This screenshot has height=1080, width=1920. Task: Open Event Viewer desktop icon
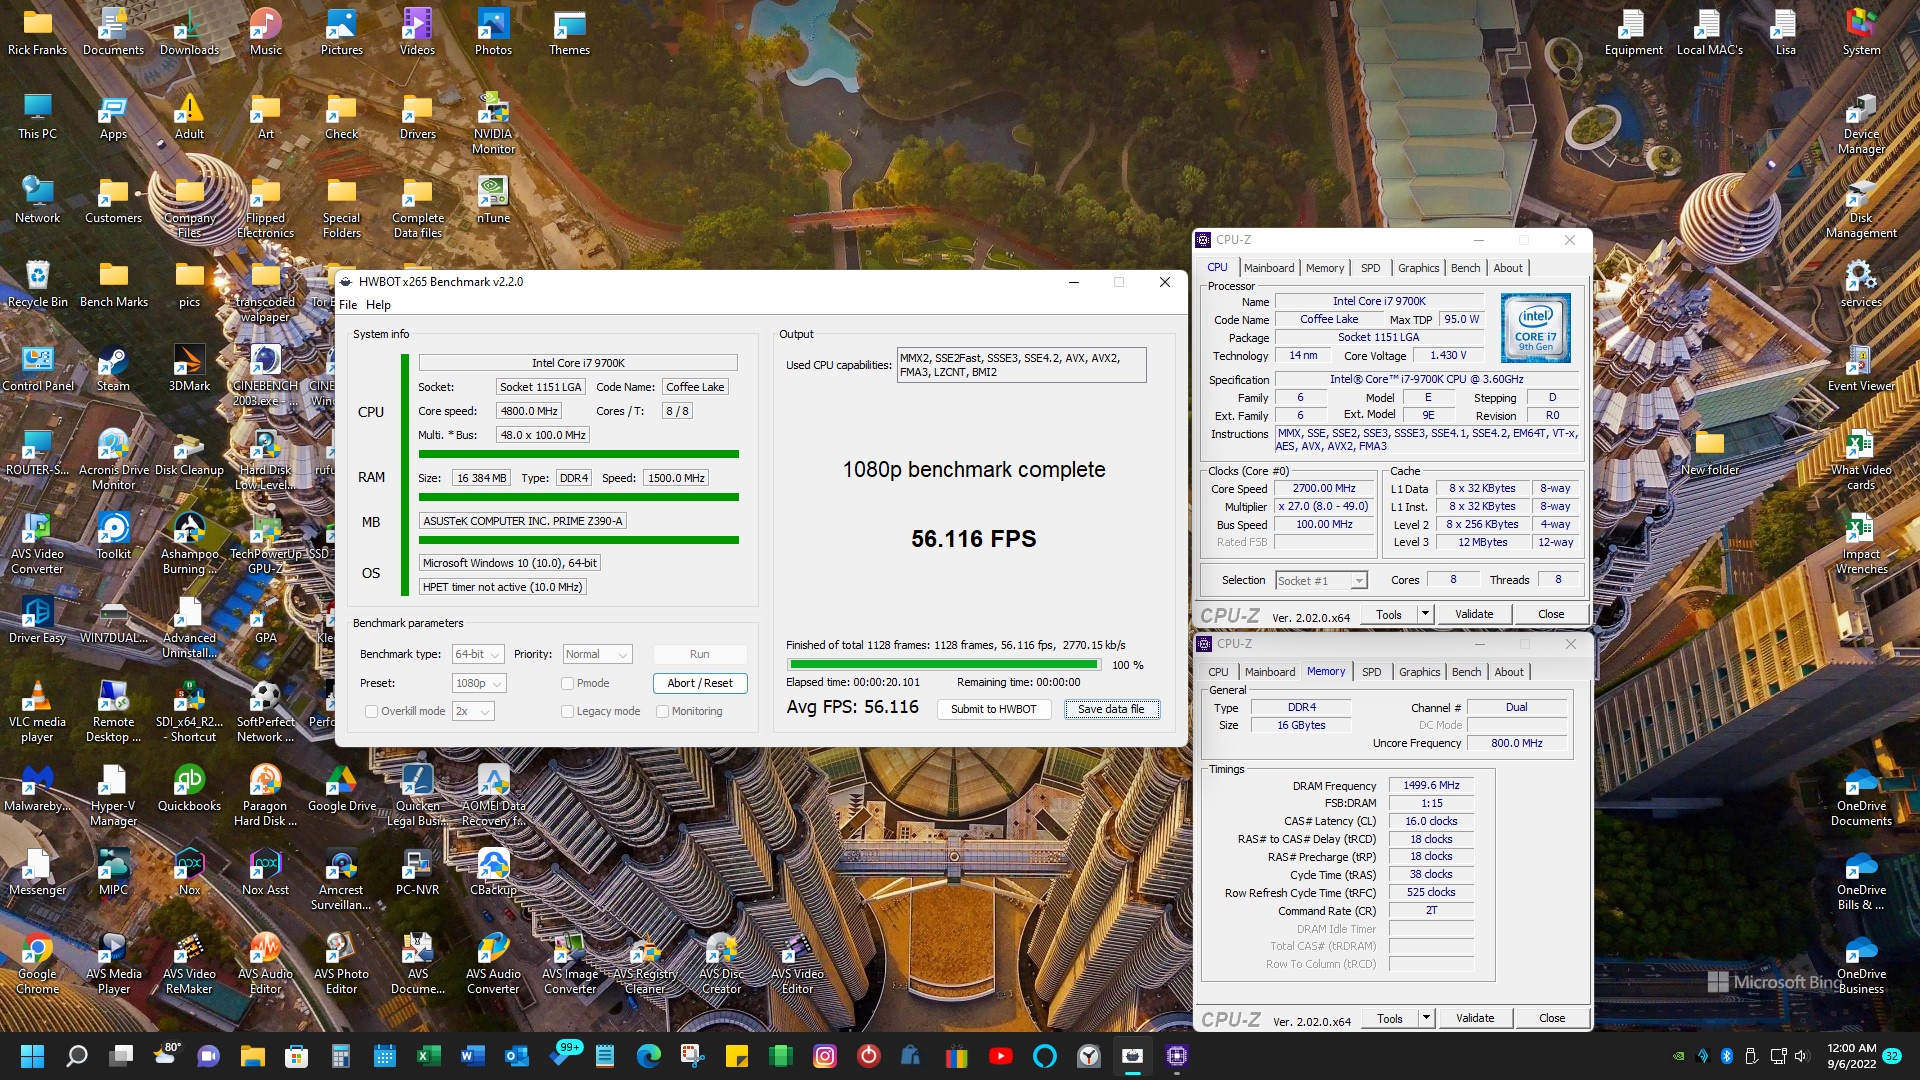click(1861, 367)
